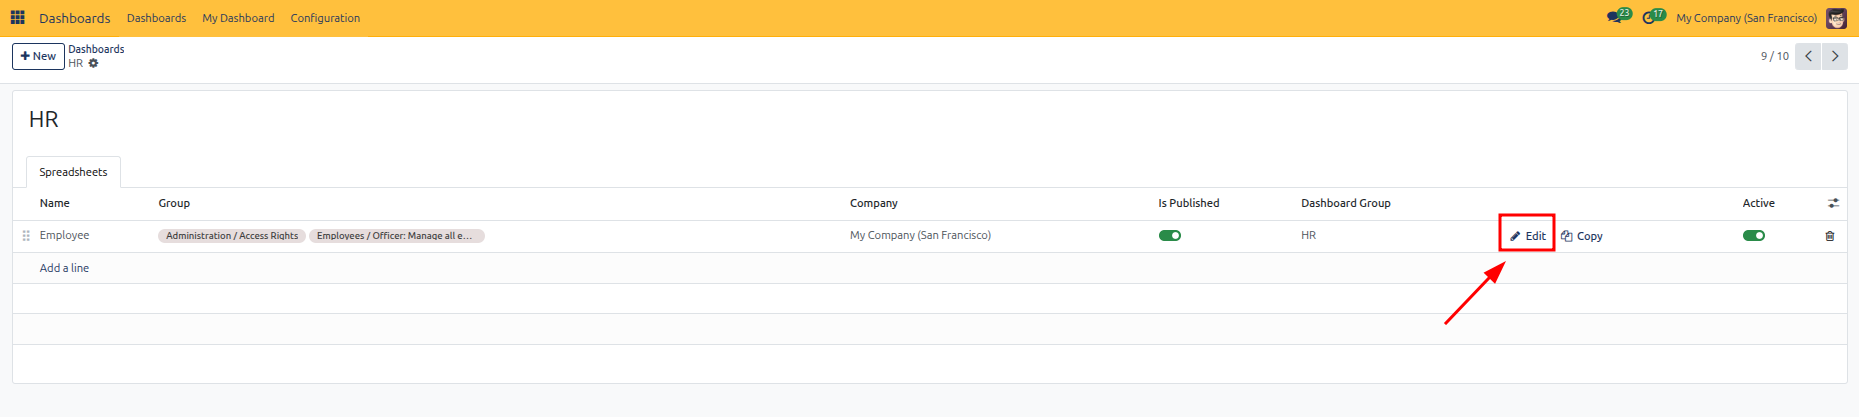This screenshot has height=417, width=1859.
Task: Click the 9 / 10 pager counter
Action: tap(1775, 56)
